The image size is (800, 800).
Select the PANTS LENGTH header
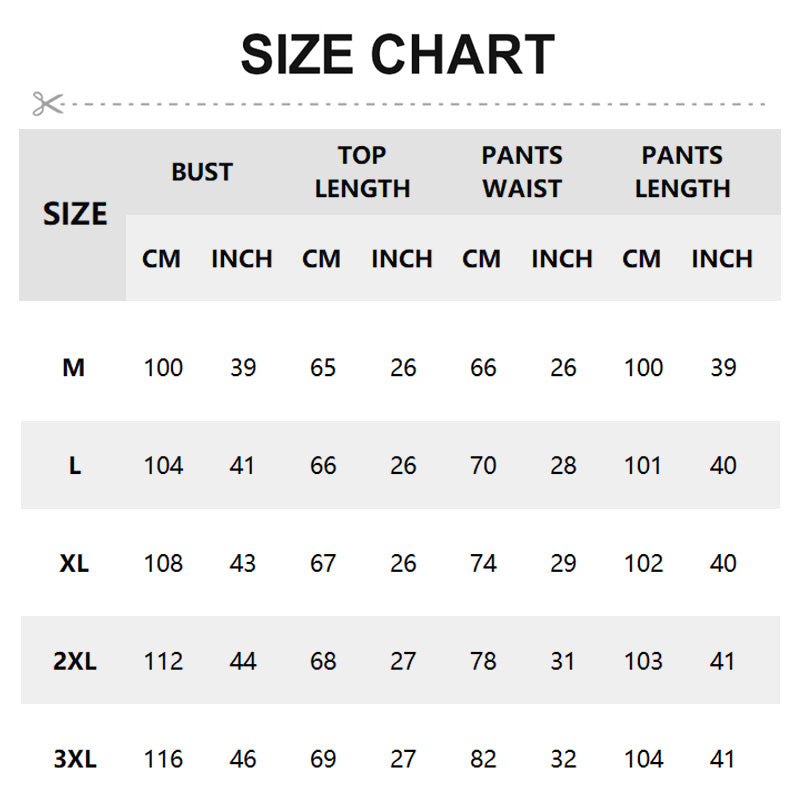pos(682,172)
